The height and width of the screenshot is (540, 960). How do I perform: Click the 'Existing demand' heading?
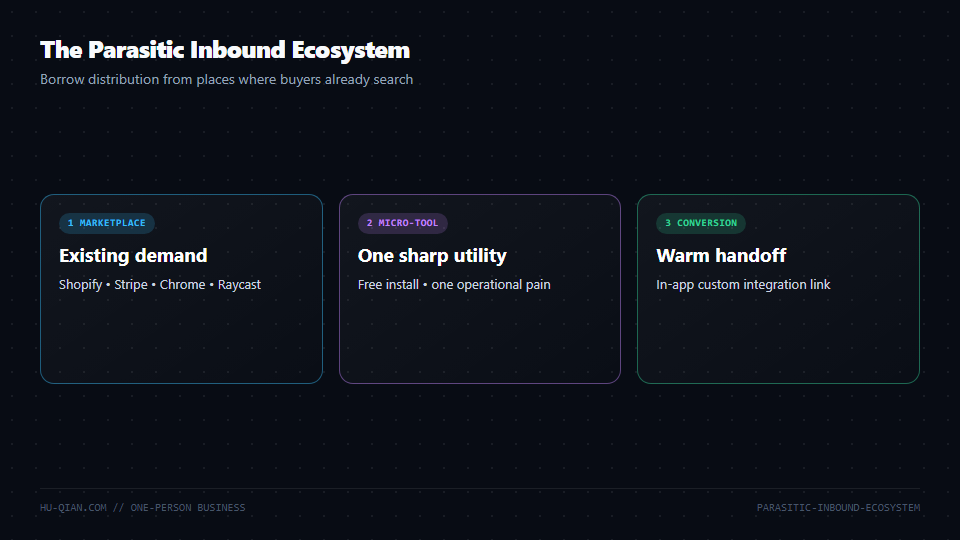pos(133,255)
